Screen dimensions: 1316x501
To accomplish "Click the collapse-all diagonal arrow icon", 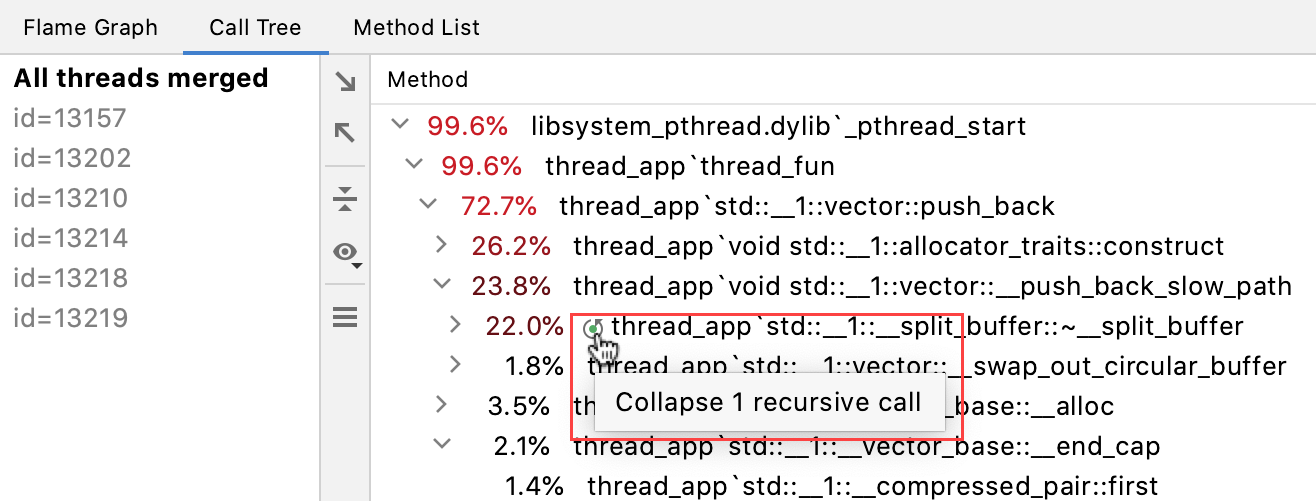I will click(x=345, y=131).
